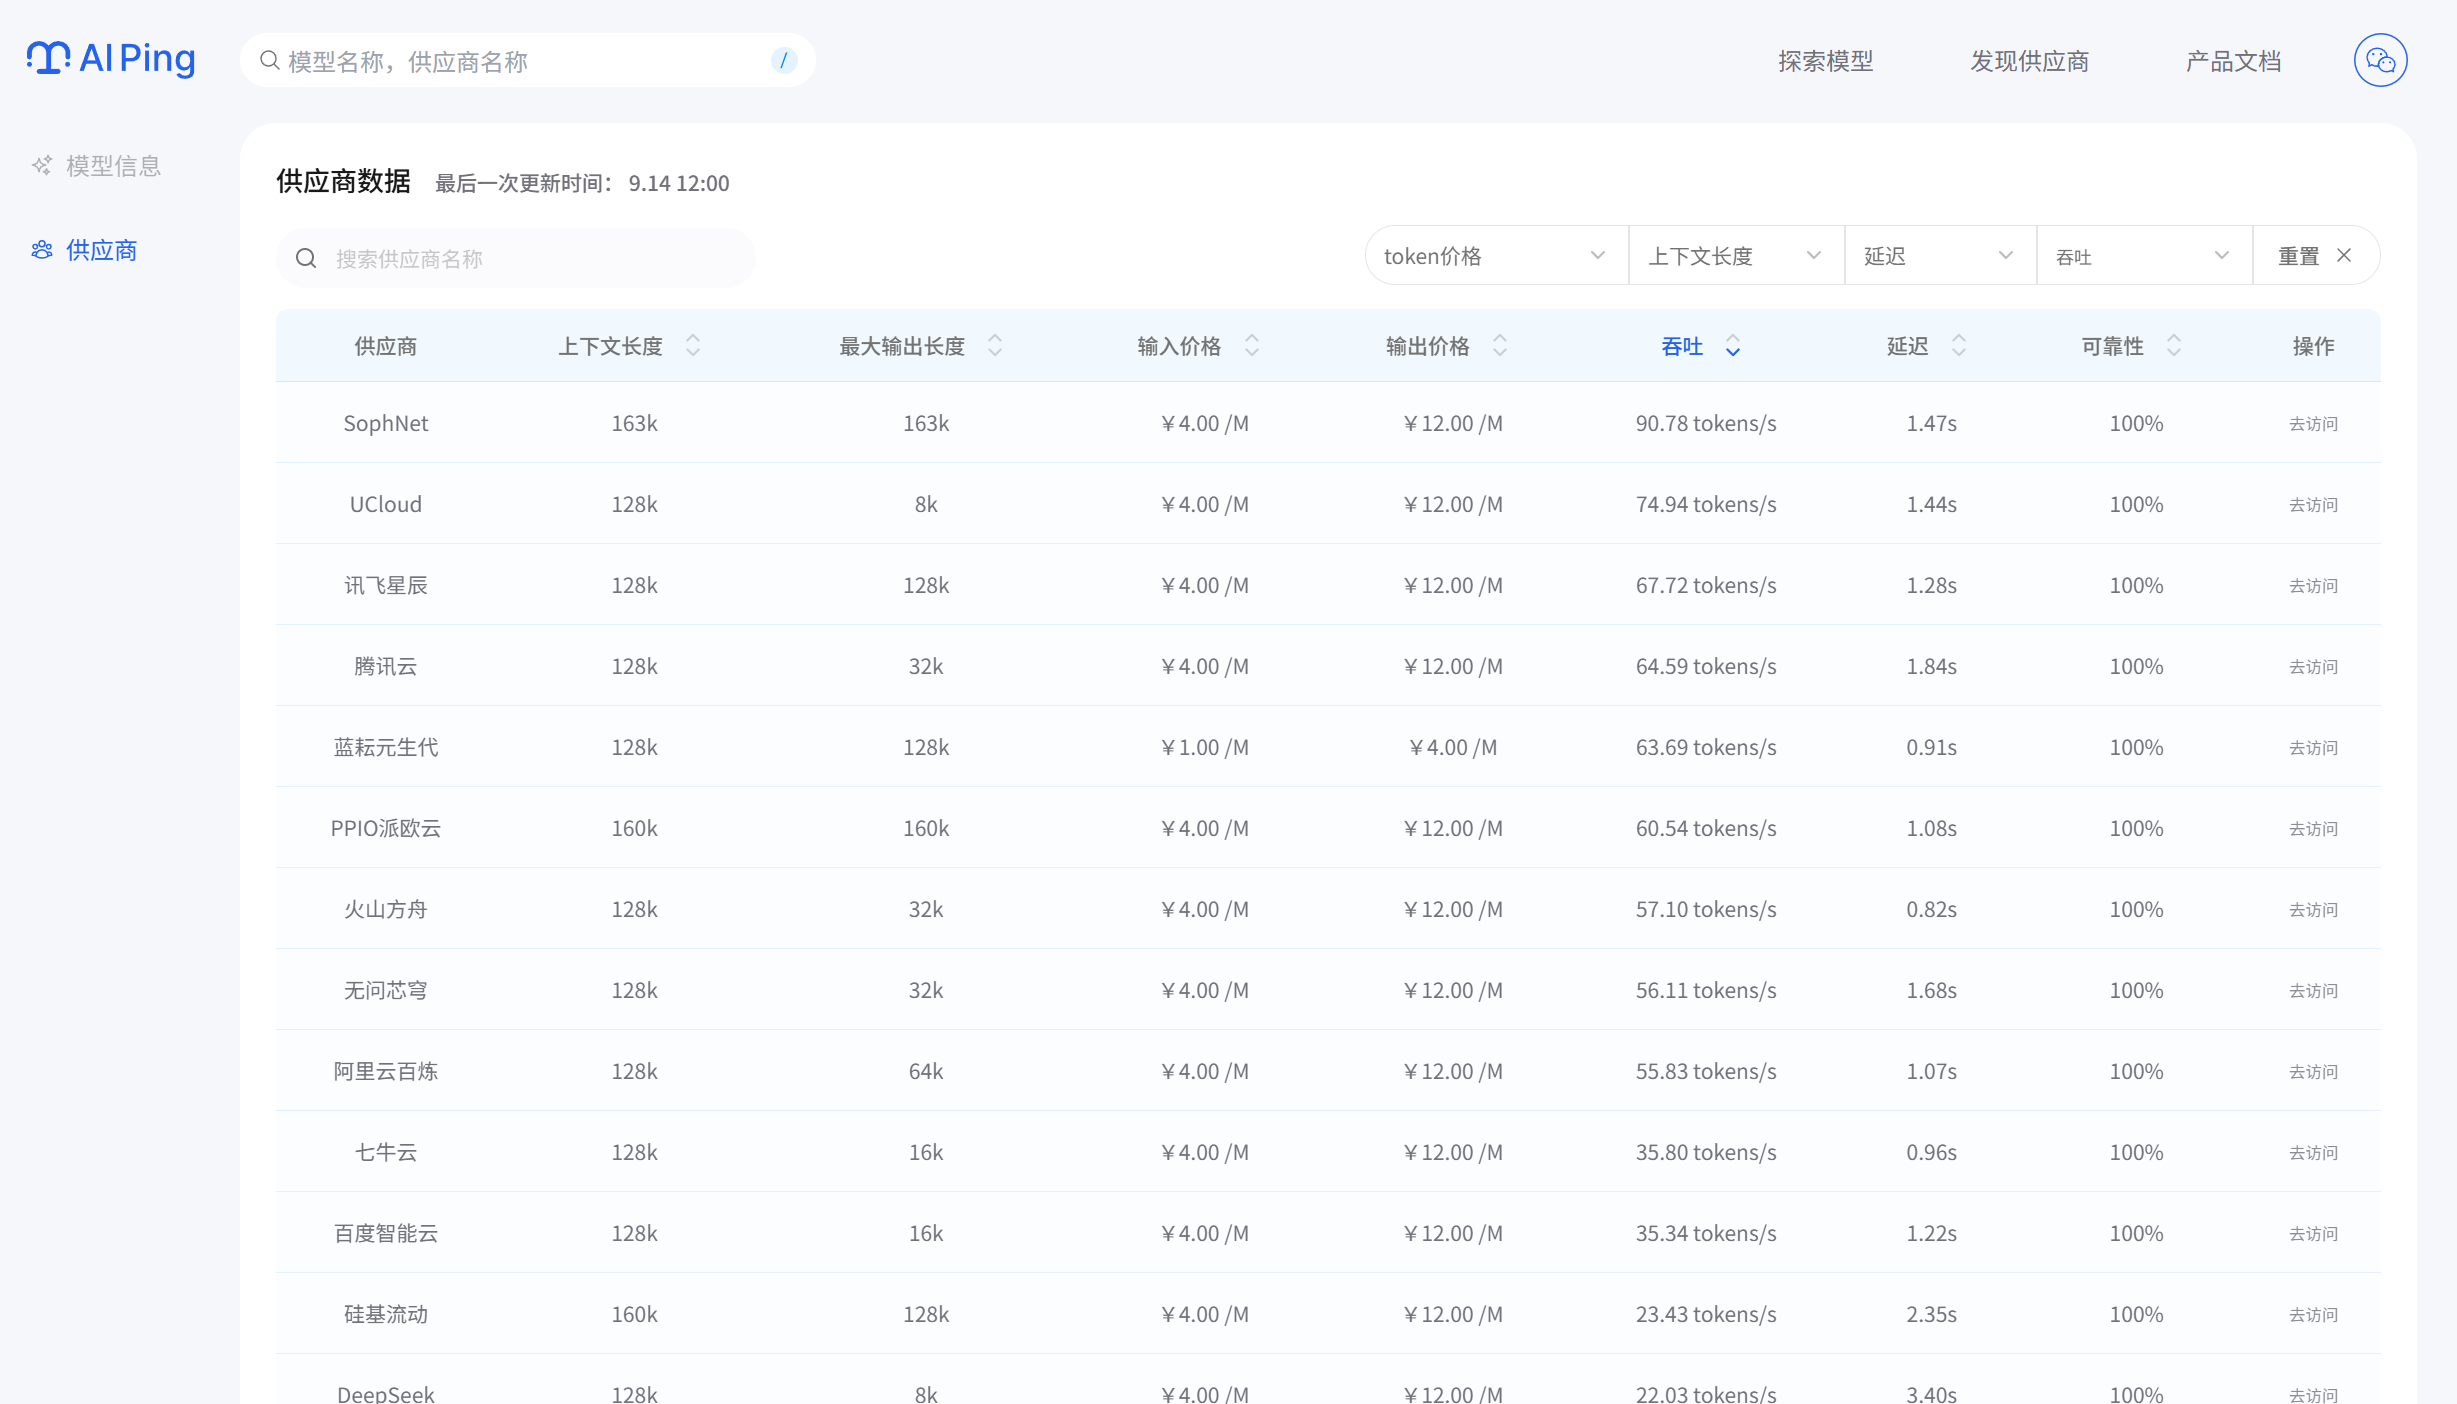
Task: Click the AI Ping logo
Action: [111, 59]
